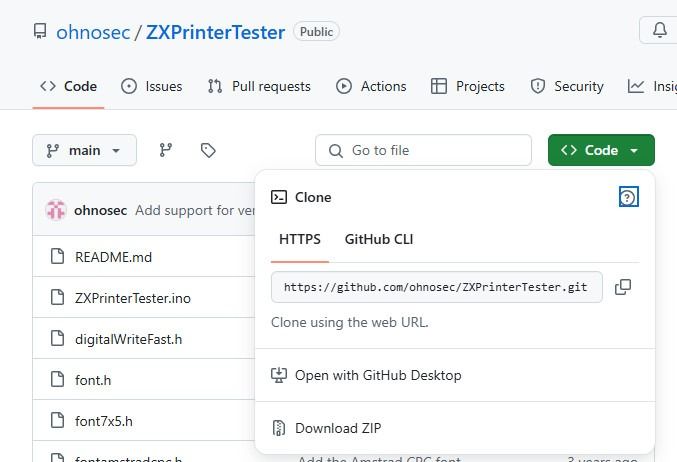Choose Download ZIP
677x462 pixels.
pyautogui.click(x=455, y=428)
